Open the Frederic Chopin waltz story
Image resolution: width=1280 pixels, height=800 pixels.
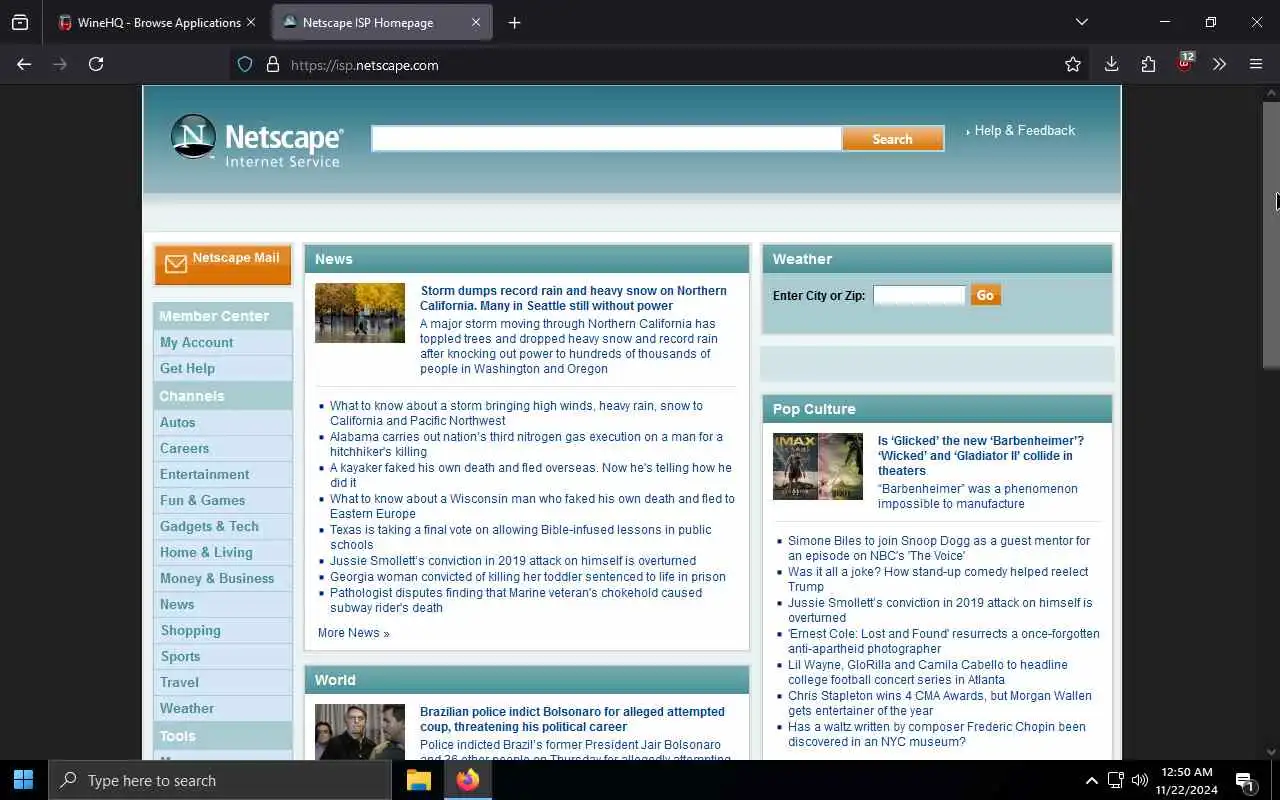[x=936, y=734]
